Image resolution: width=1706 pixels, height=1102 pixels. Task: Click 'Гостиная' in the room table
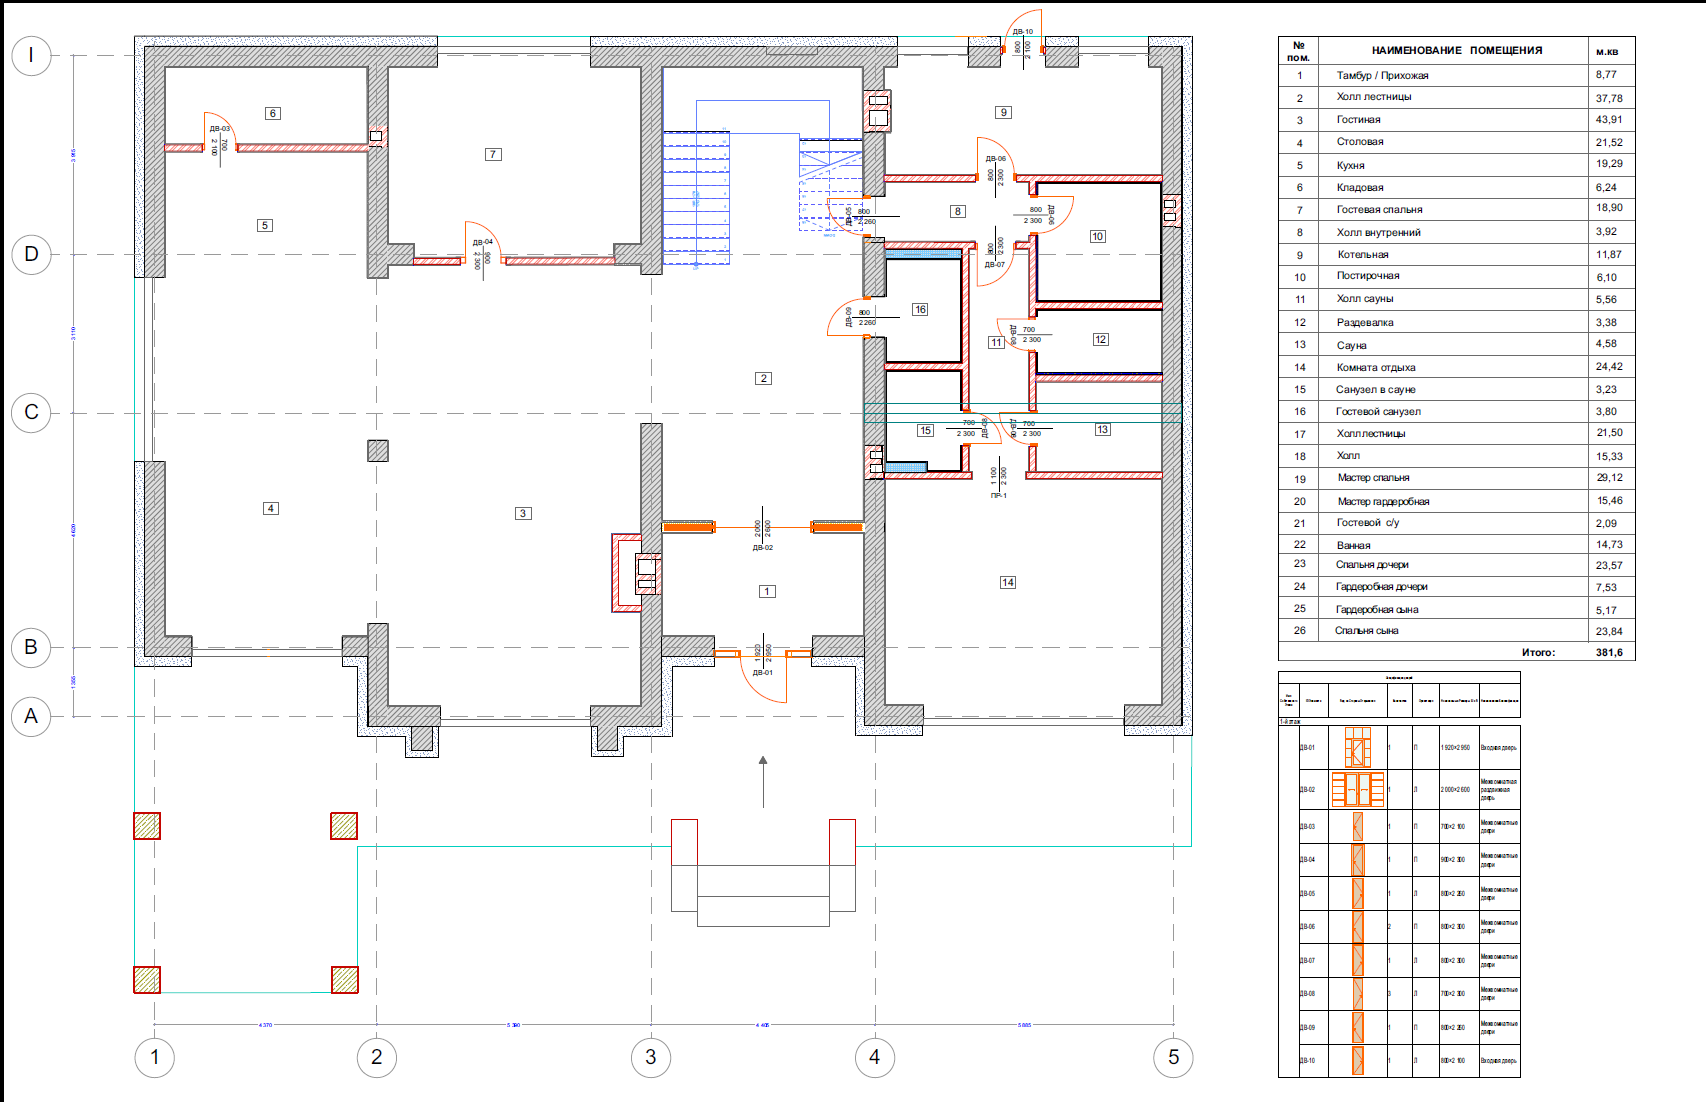tap(1359, 119)
